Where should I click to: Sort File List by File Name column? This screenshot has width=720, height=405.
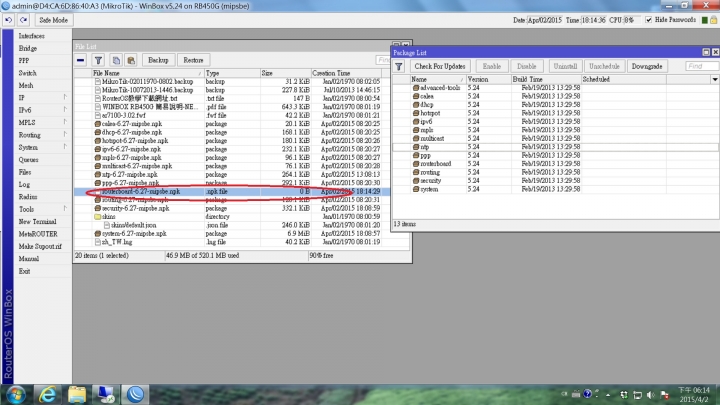point(147,73)
